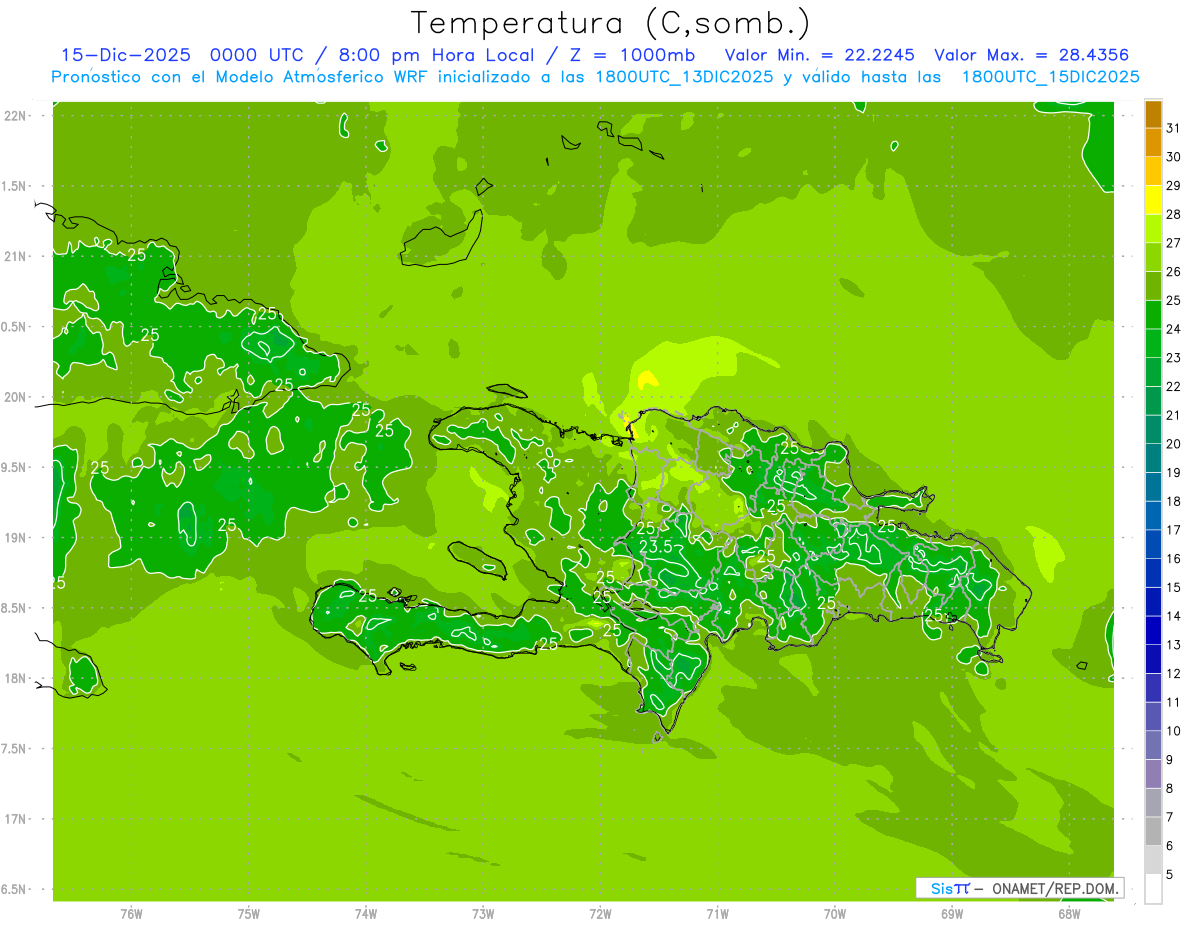Click the purple legend swatch between 8 and 9
Screen dimensions: 1200x927
pyautogui.click(x=1153, y=774)
